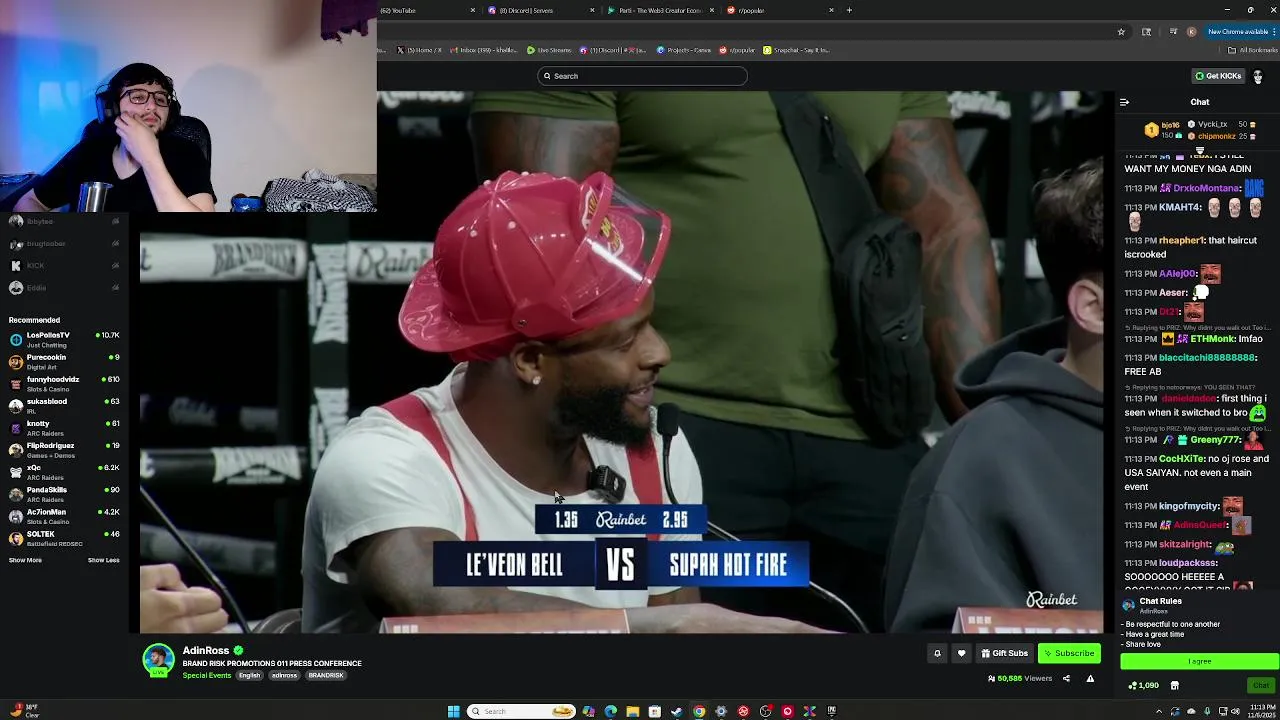Open the Chrome profile avatar
The image size is (1280, 720).
tap(1191, 32)
